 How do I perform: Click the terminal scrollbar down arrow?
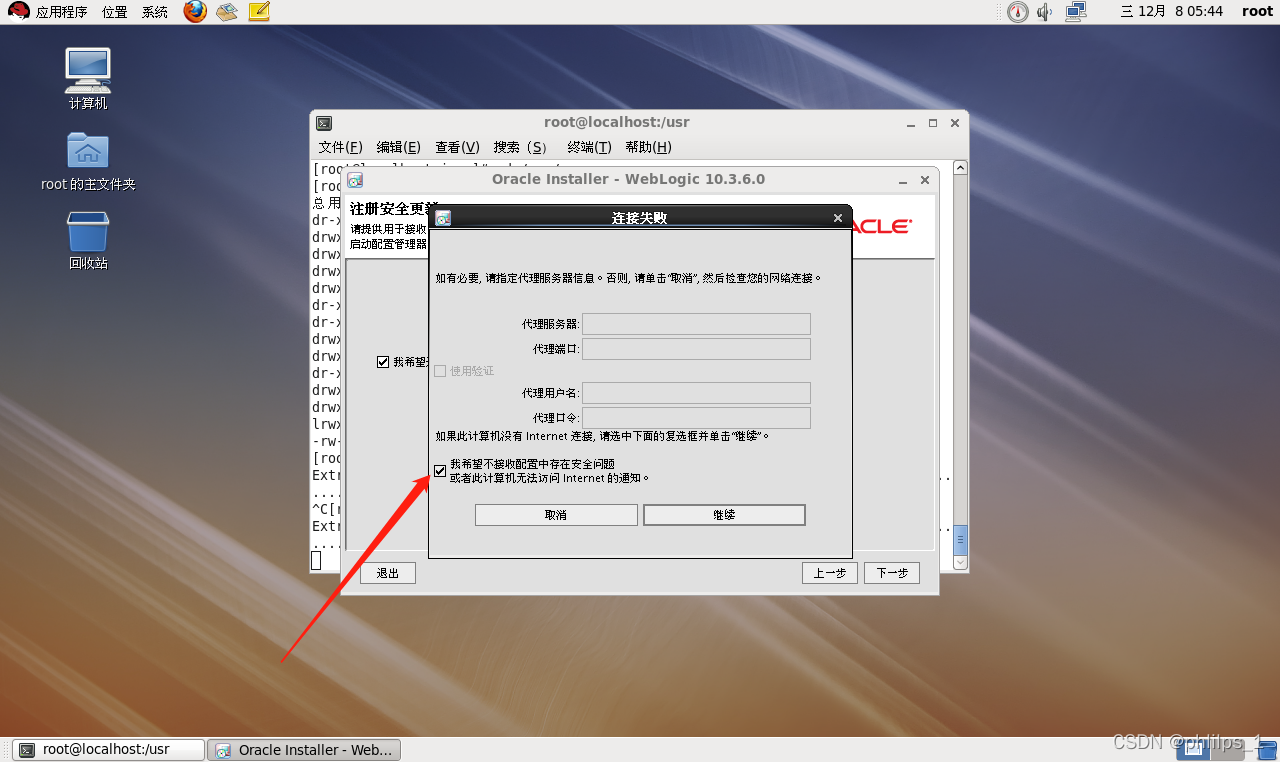point(961,563)
